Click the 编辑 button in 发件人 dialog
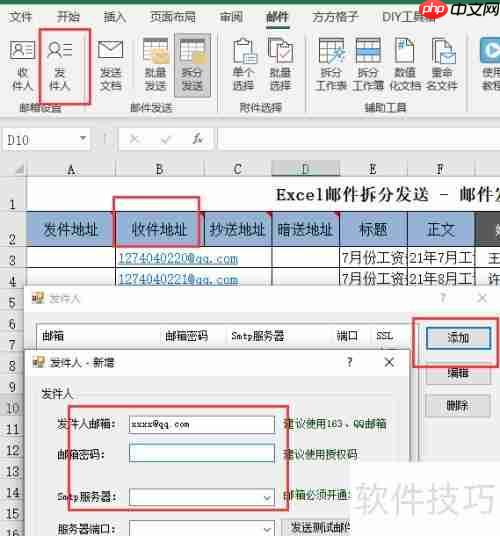 tap(458, 373)
